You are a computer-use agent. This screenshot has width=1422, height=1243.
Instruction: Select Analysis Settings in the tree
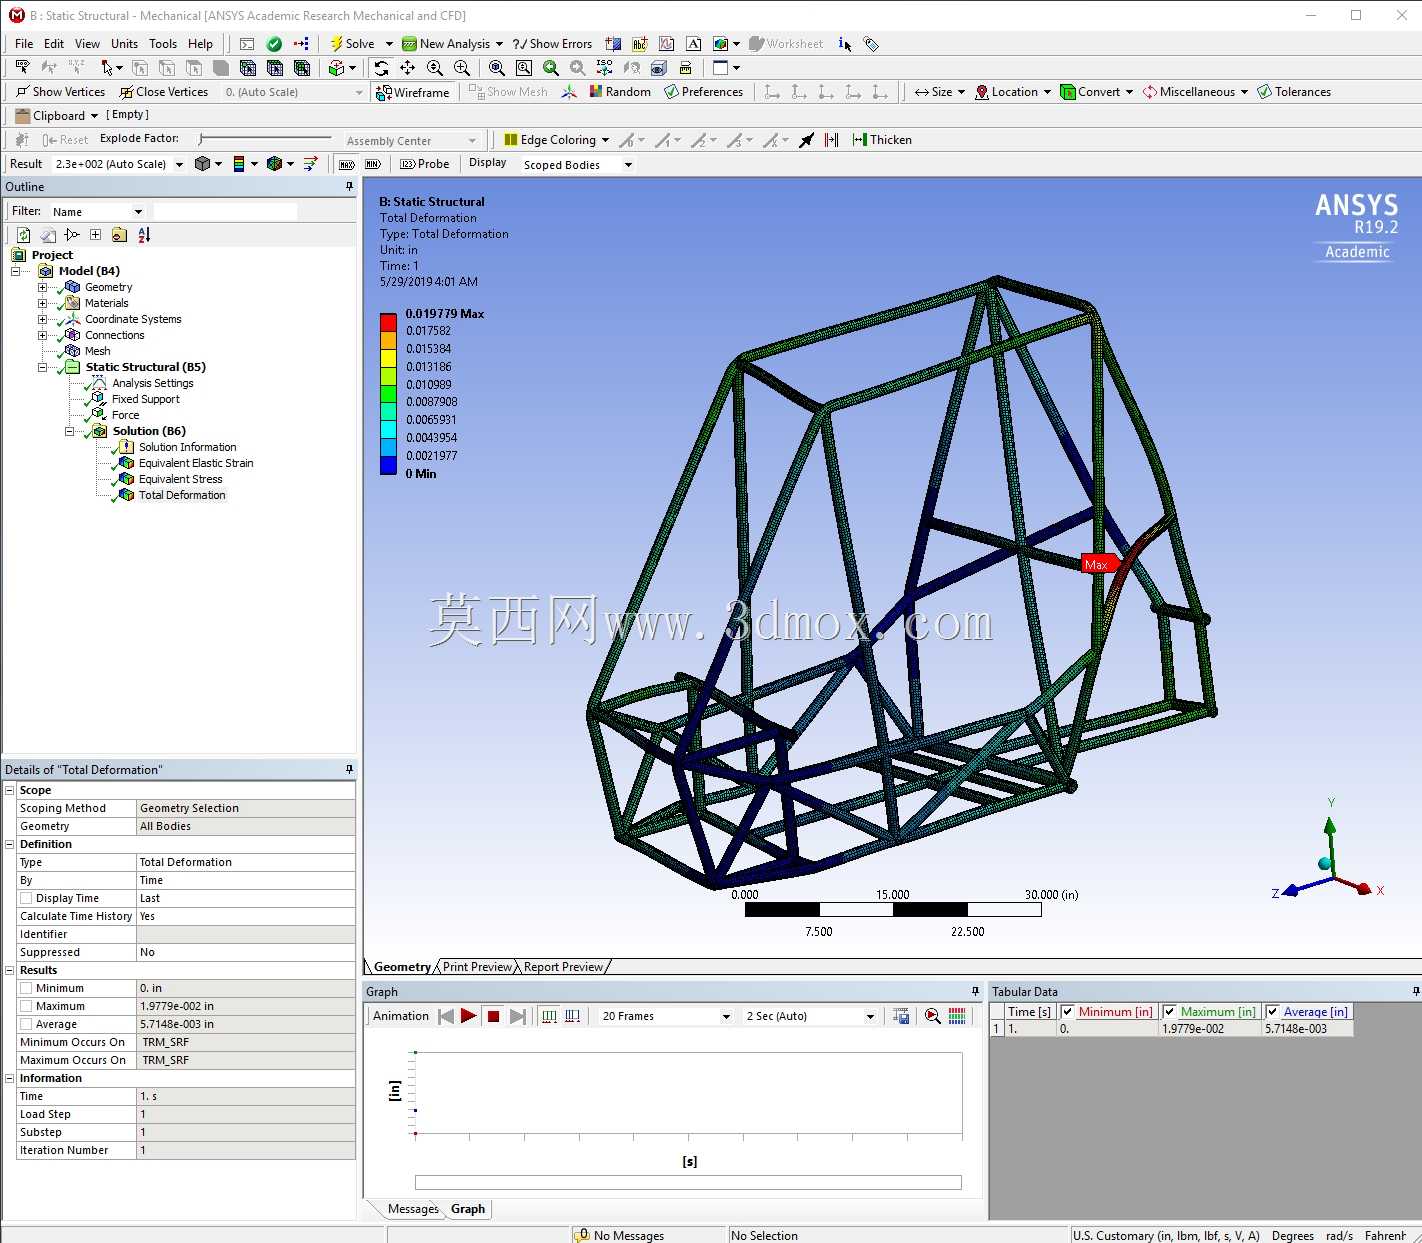(152, 383)
